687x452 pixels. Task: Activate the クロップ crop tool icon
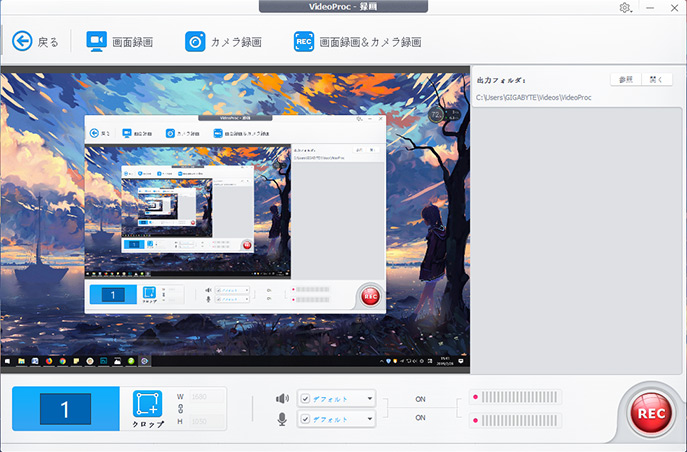(x=148, y=404)
